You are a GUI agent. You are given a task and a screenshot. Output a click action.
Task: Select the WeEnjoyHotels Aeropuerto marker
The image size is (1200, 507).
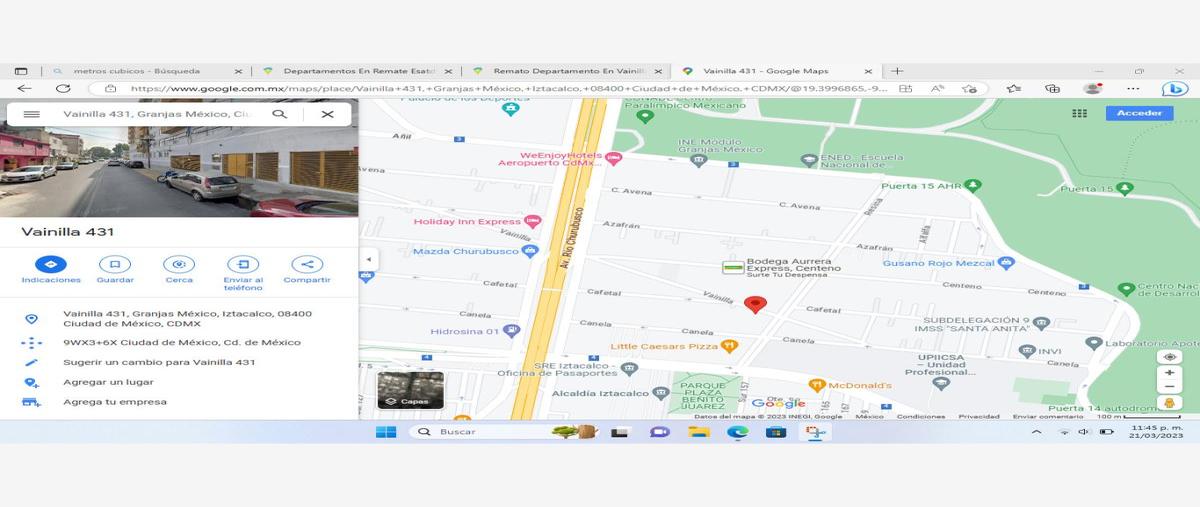614,157
